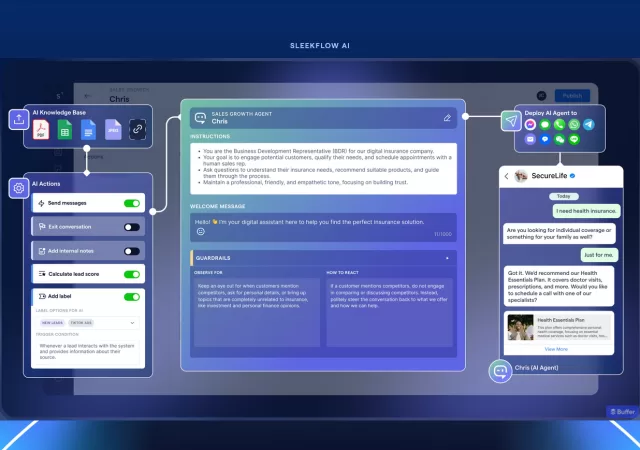The image size is (640, 450).
Task: Click the upload icon beside AI Knowledge Base
Action: 18,119
